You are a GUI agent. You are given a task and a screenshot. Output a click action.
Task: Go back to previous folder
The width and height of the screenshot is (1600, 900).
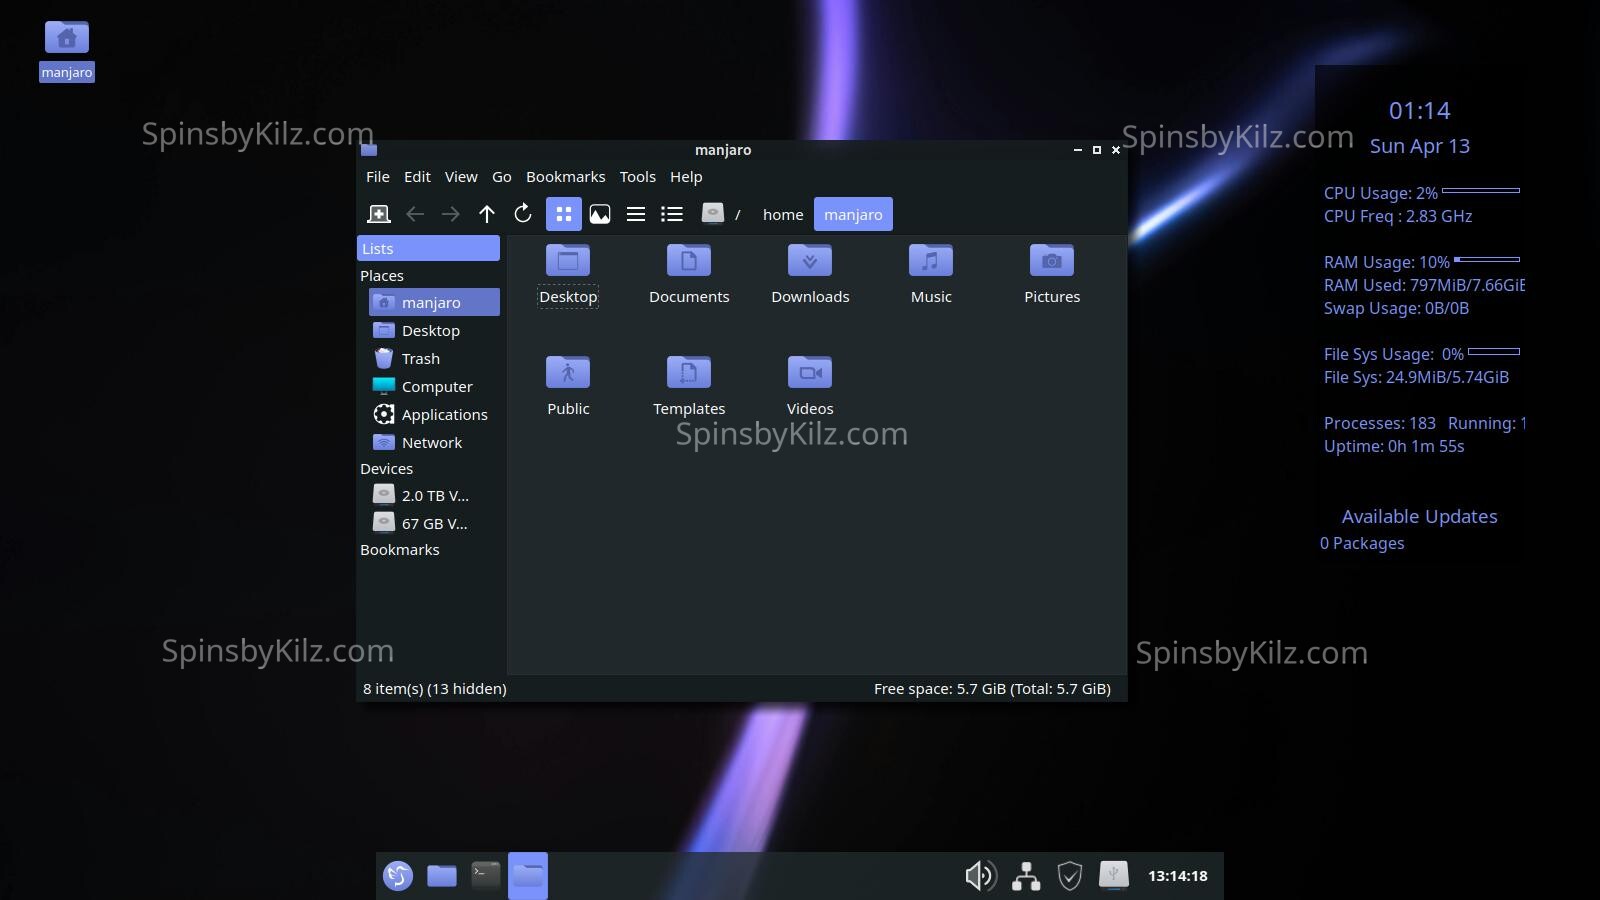(415, 214)
